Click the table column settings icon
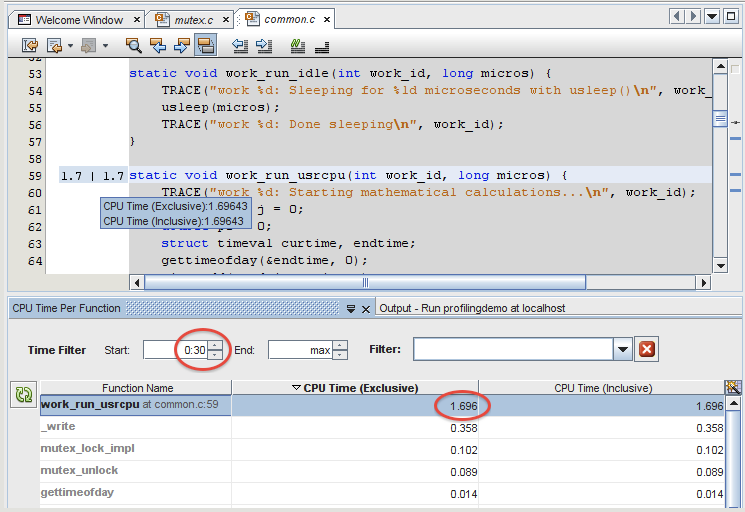This screenshot has width=745, height=512. tap(733, 387)
